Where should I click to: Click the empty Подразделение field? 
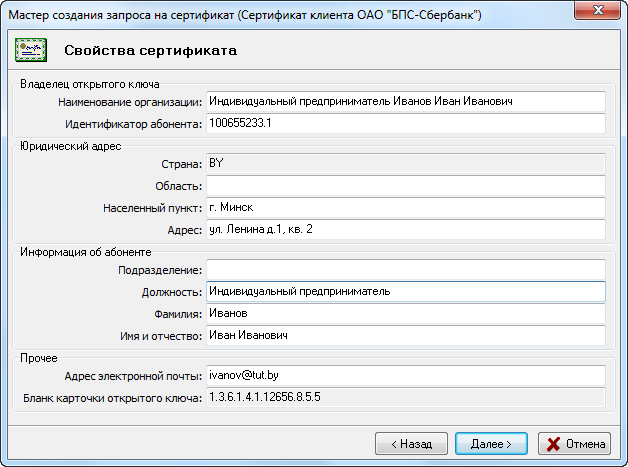pyautogui.click(x=405, y=270)
